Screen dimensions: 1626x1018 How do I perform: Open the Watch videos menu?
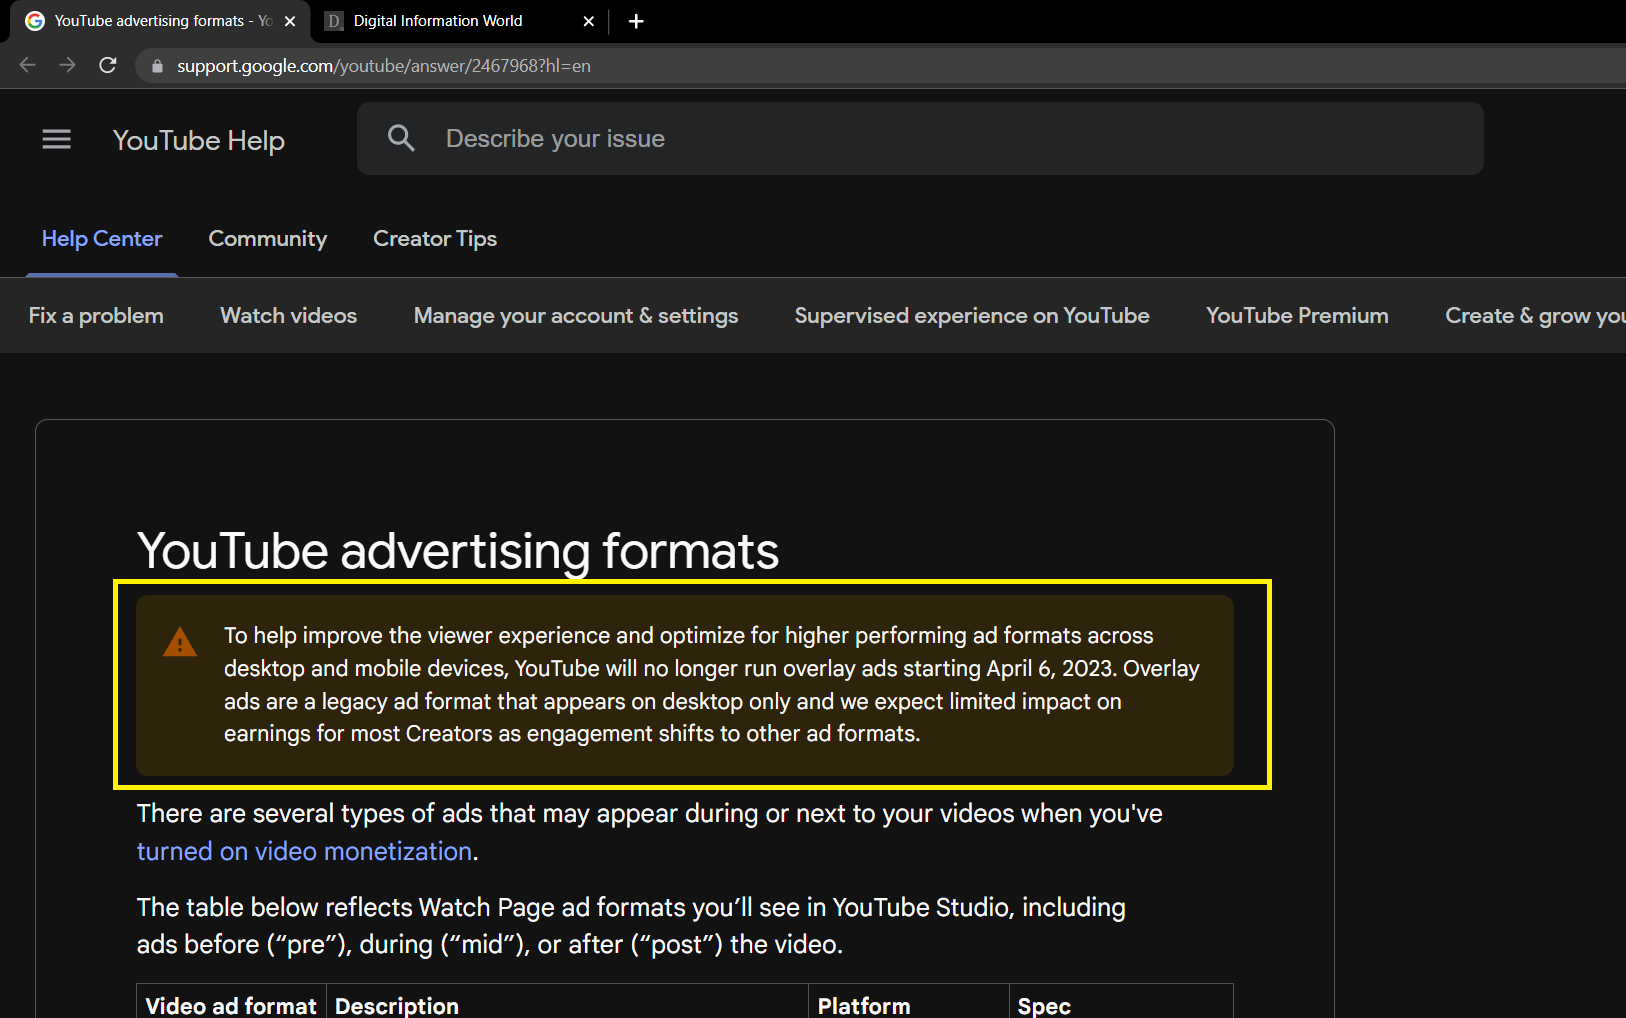(288, 316)
